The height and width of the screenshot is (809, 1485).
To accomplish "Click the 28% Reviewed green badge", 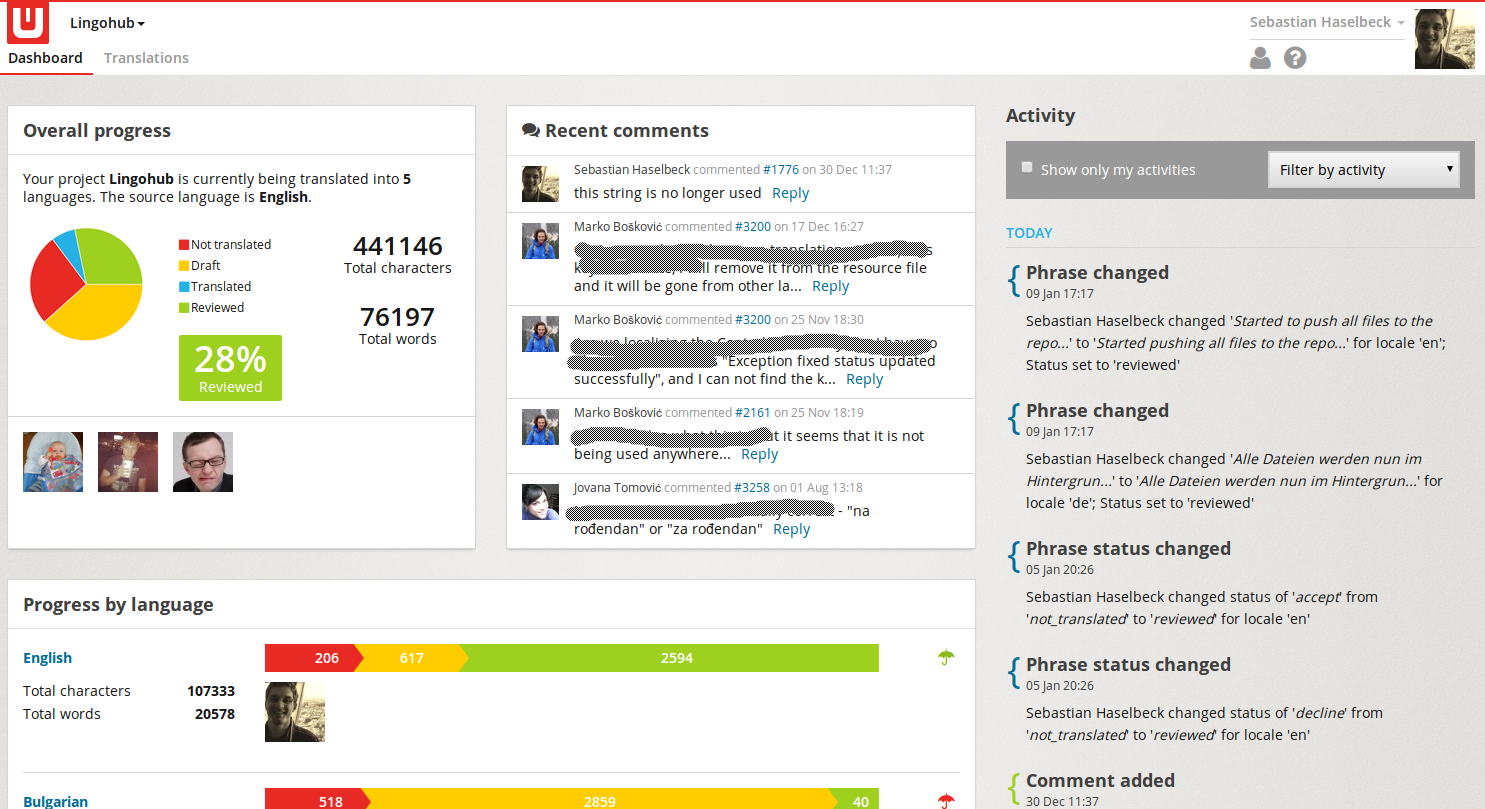I will 230,368.
